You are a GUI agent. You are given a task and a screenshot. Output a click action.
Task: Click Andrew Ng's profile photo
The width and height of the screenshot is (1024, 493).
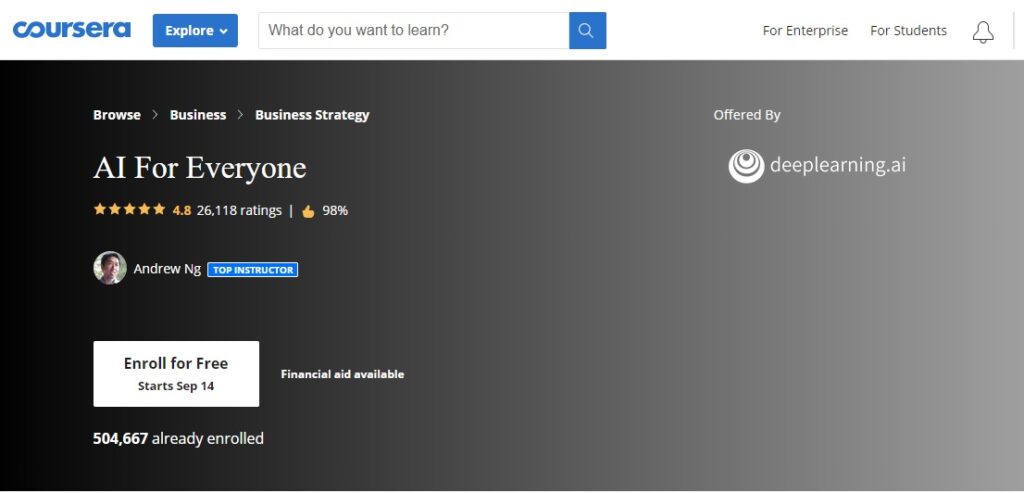[110, 268]
